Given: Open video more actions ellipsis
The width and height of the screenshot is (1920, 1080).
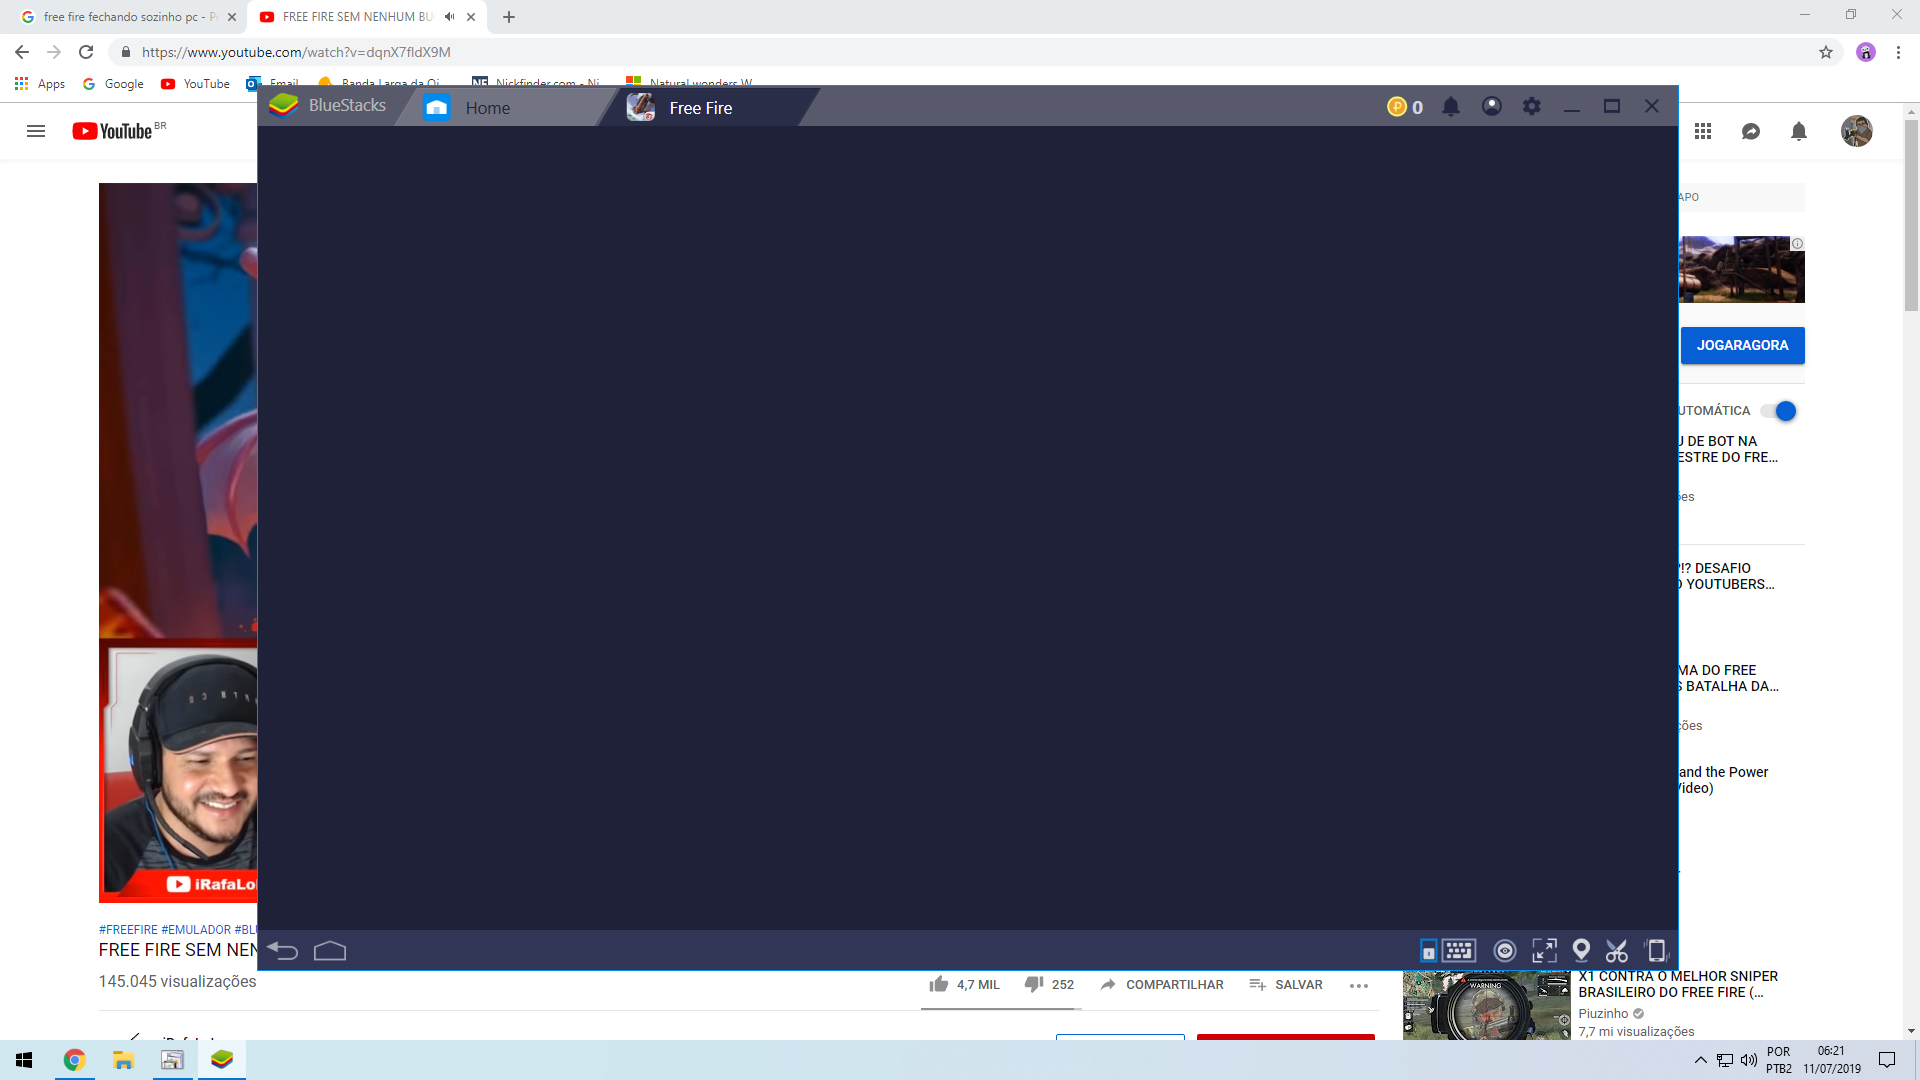Looking at the screenshot, I should point(1358,986).
